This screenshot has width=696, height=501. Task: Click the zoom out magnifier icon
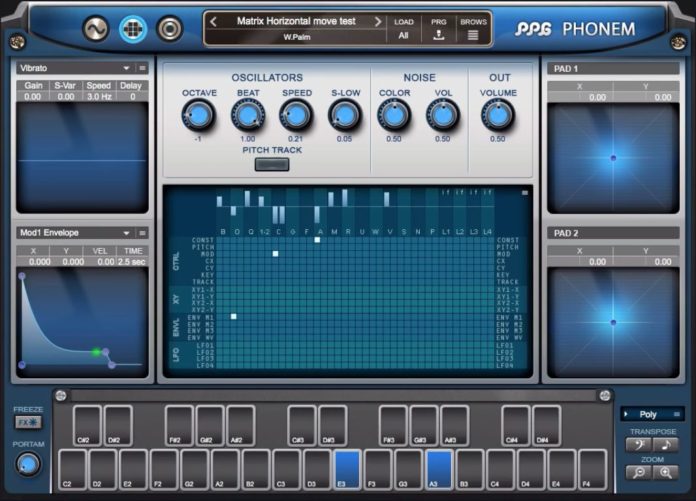(637, 472)
